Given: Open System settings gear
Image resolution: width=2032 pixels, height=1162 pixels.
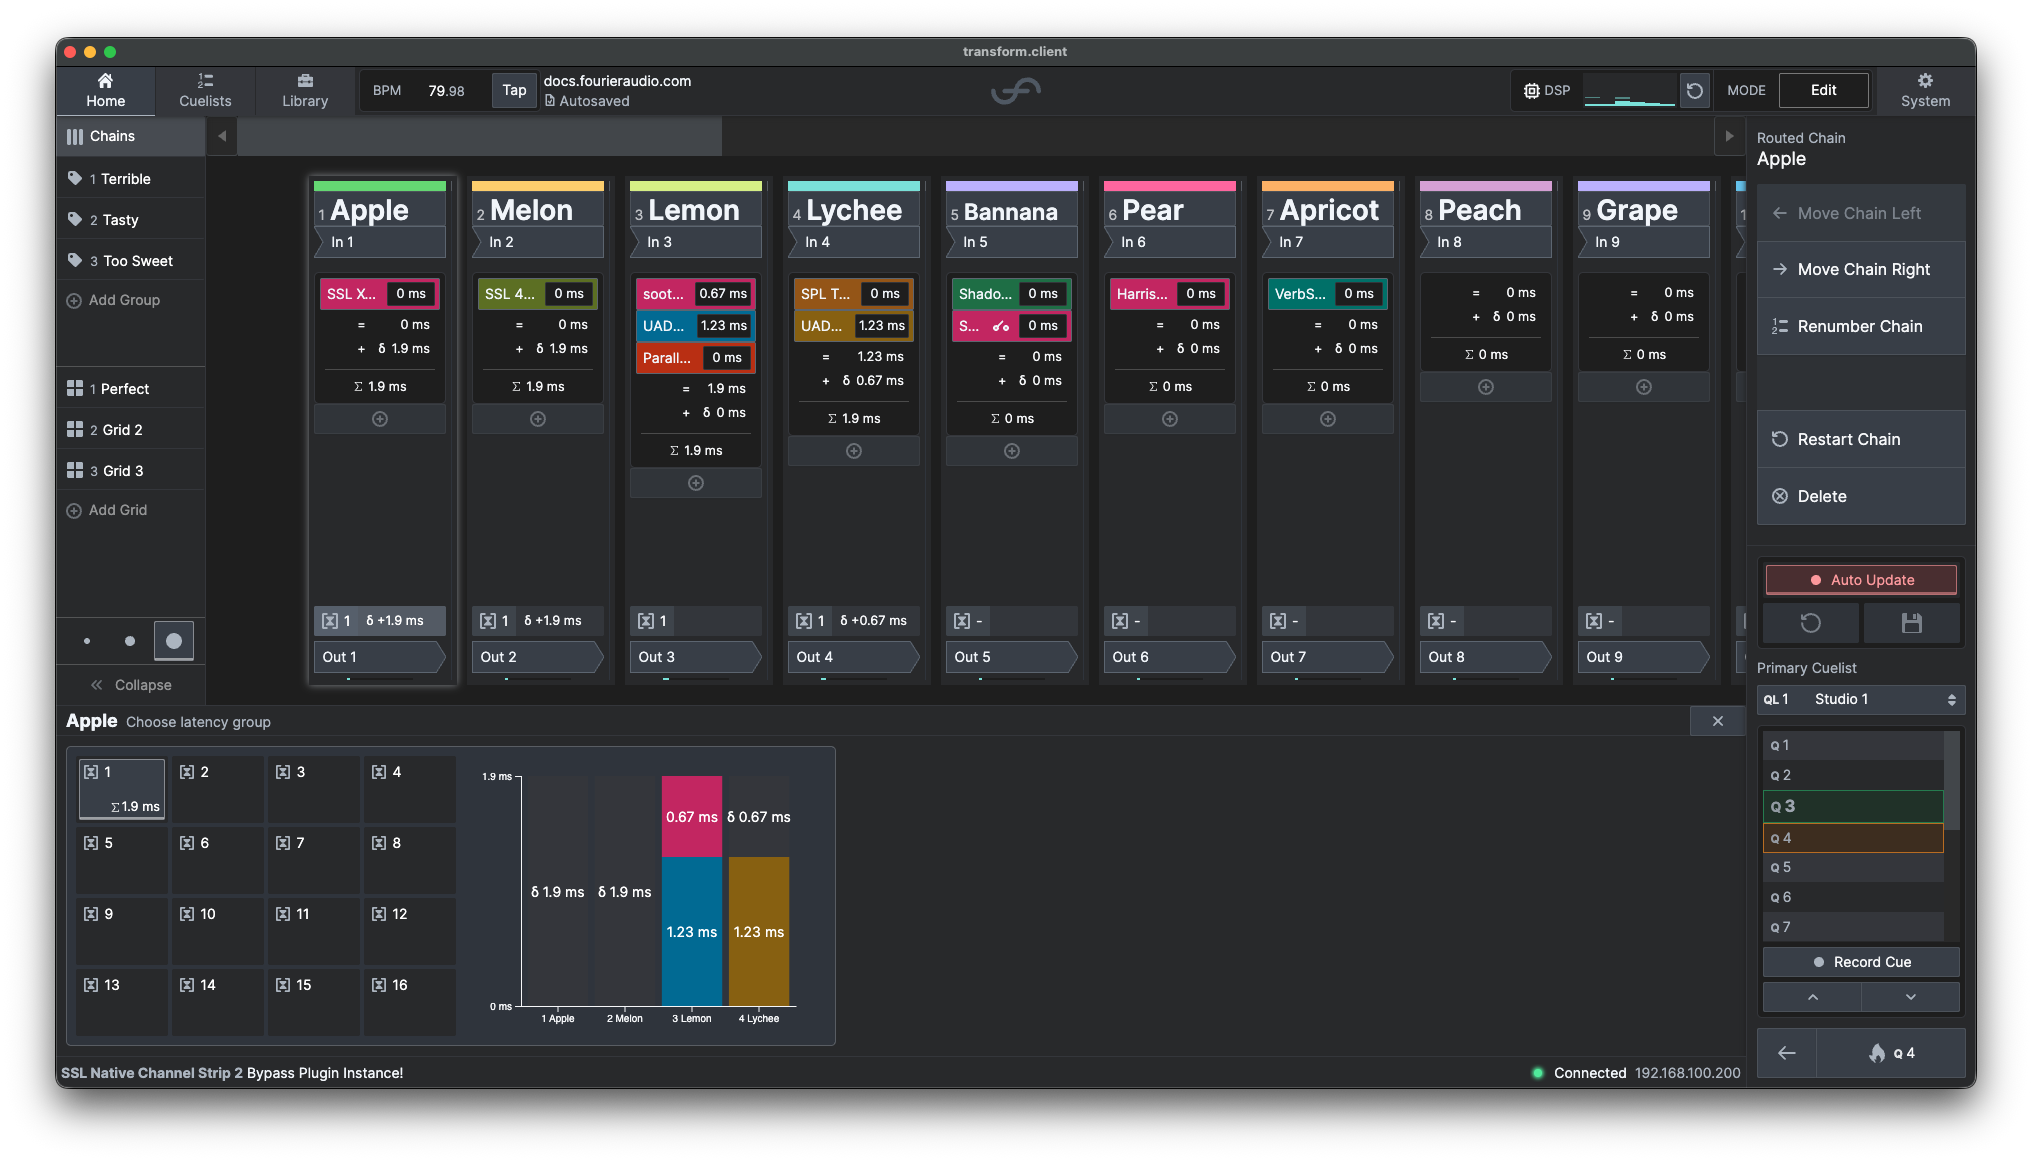Looking at the screenshot, I should coord(1925,90).
